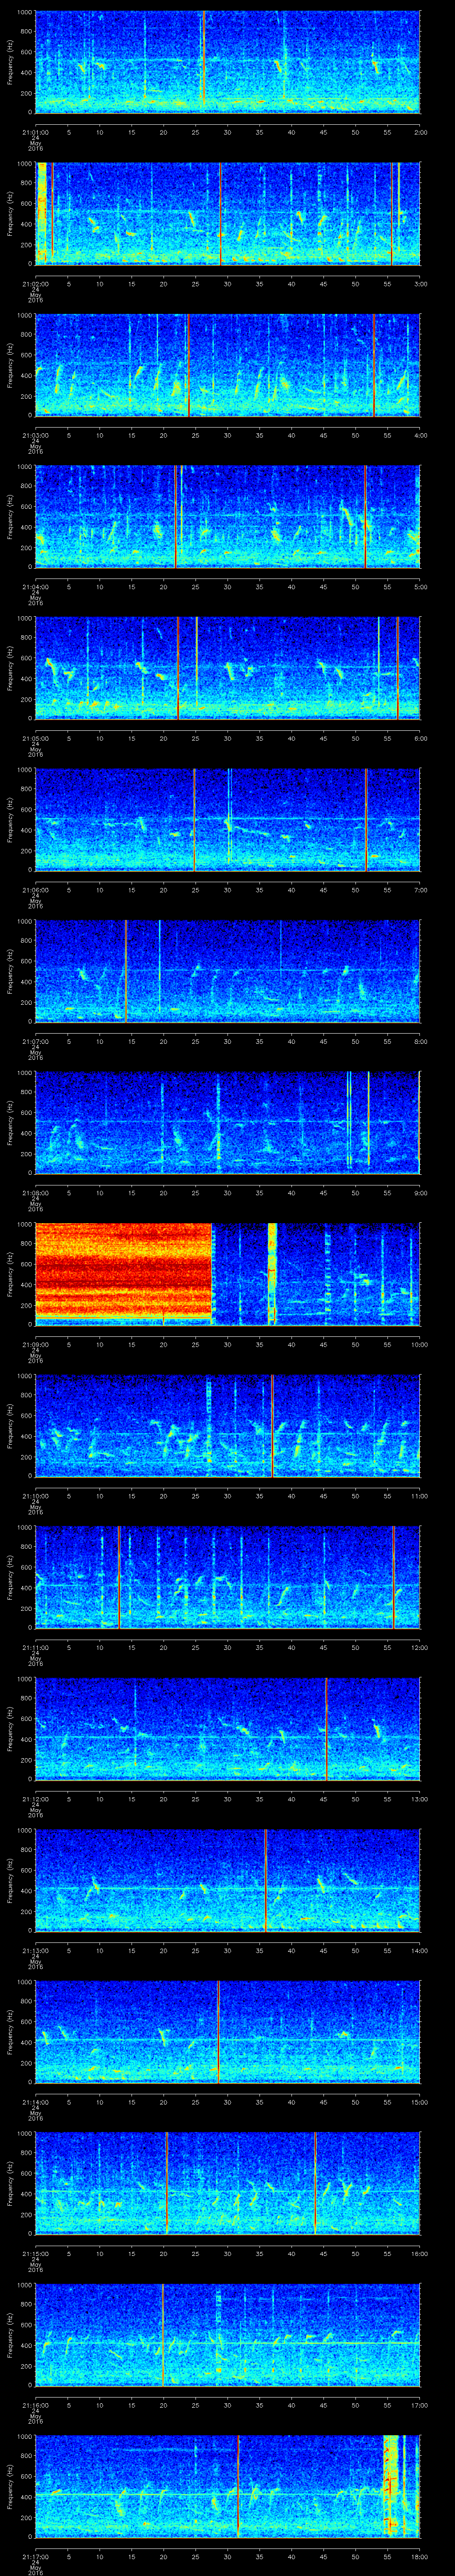Click the '21:09:00' time label

[35, 1345]
